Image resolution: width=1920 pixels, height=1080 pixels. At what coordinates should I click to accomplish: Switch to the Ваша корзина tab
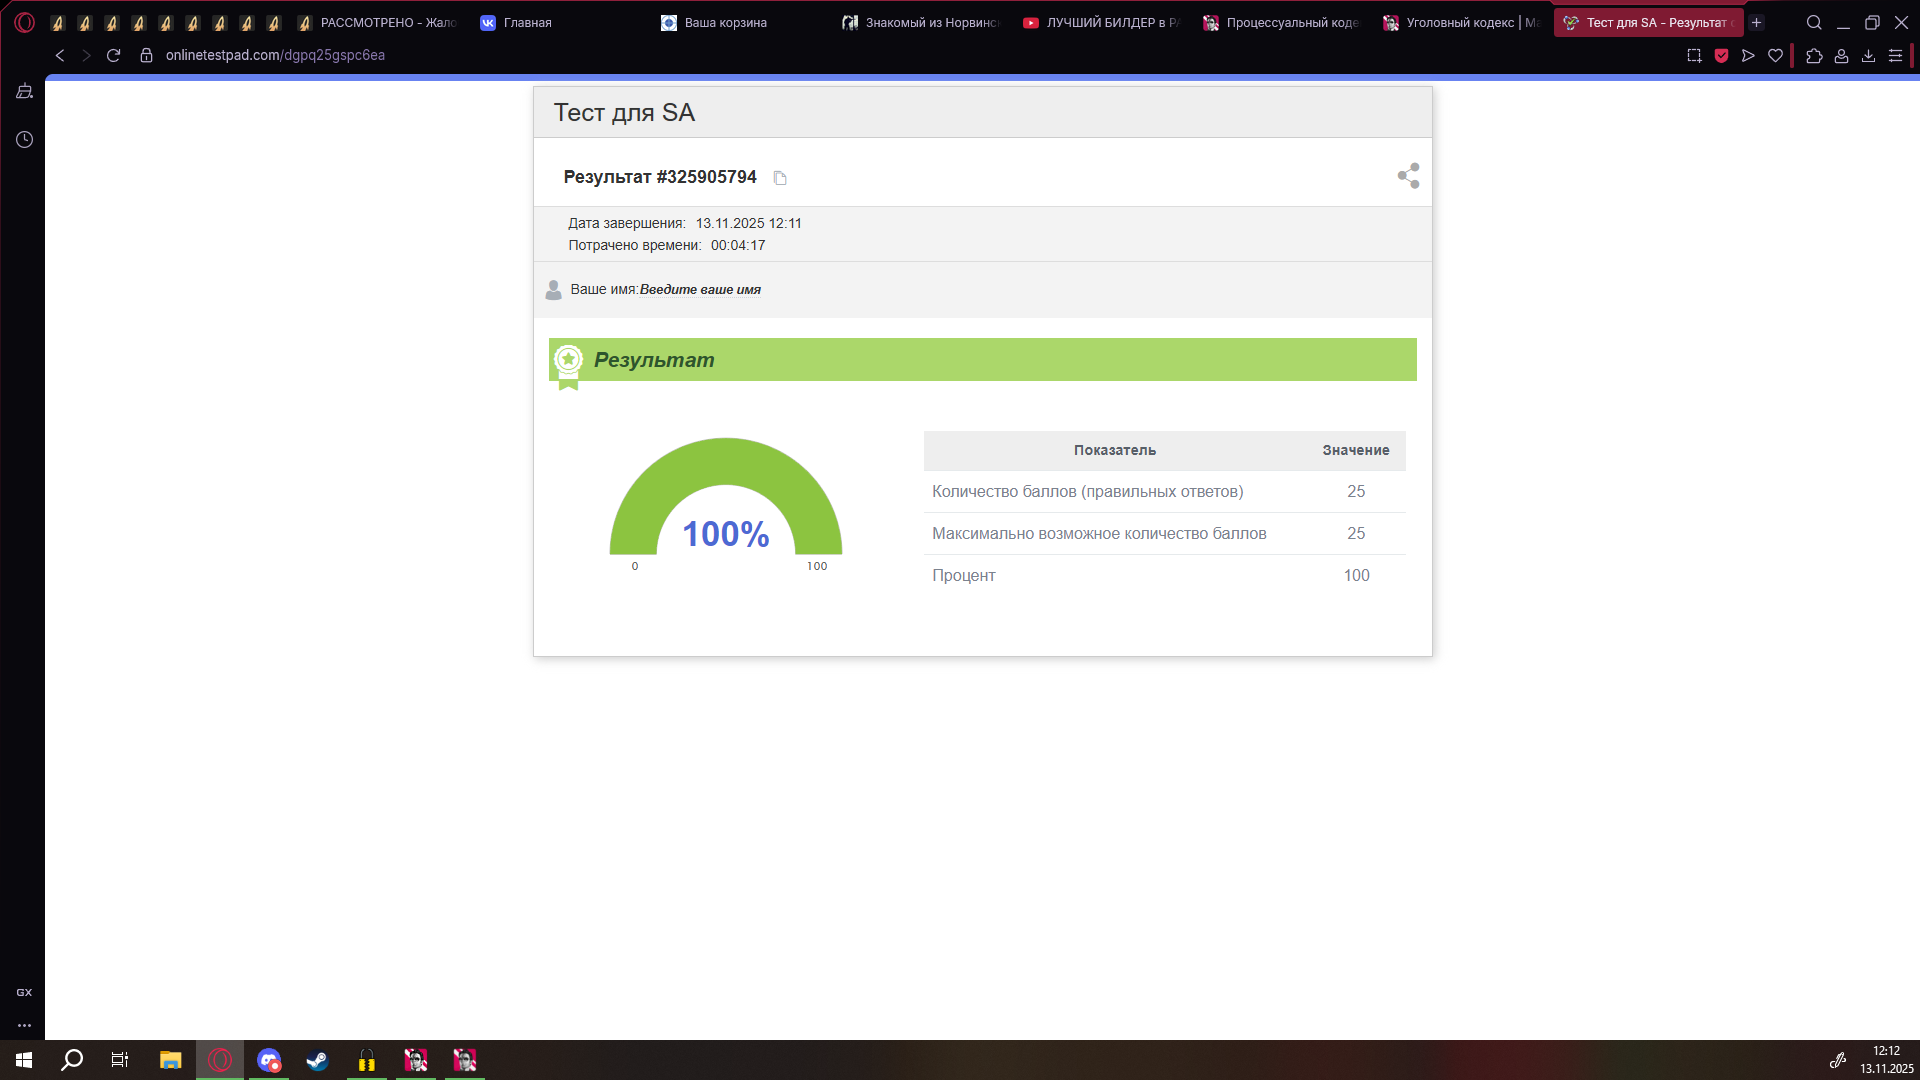click(725, 22)
